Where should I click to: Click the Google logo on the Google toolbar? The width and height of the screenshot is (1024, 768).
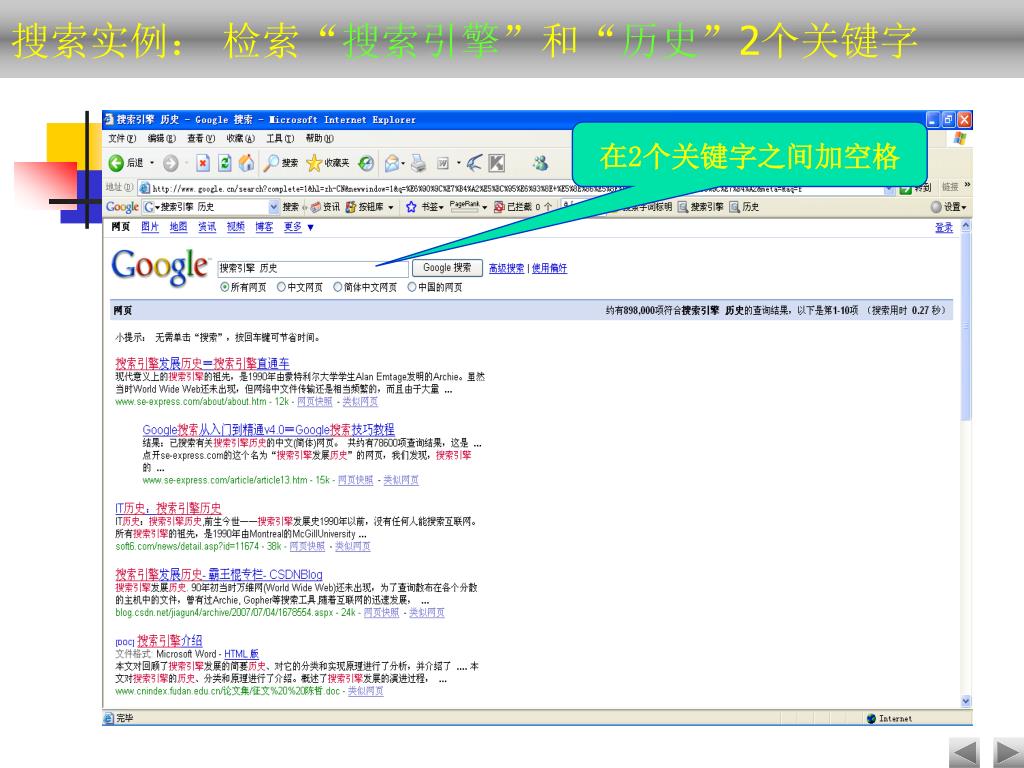tap(122, 207)
